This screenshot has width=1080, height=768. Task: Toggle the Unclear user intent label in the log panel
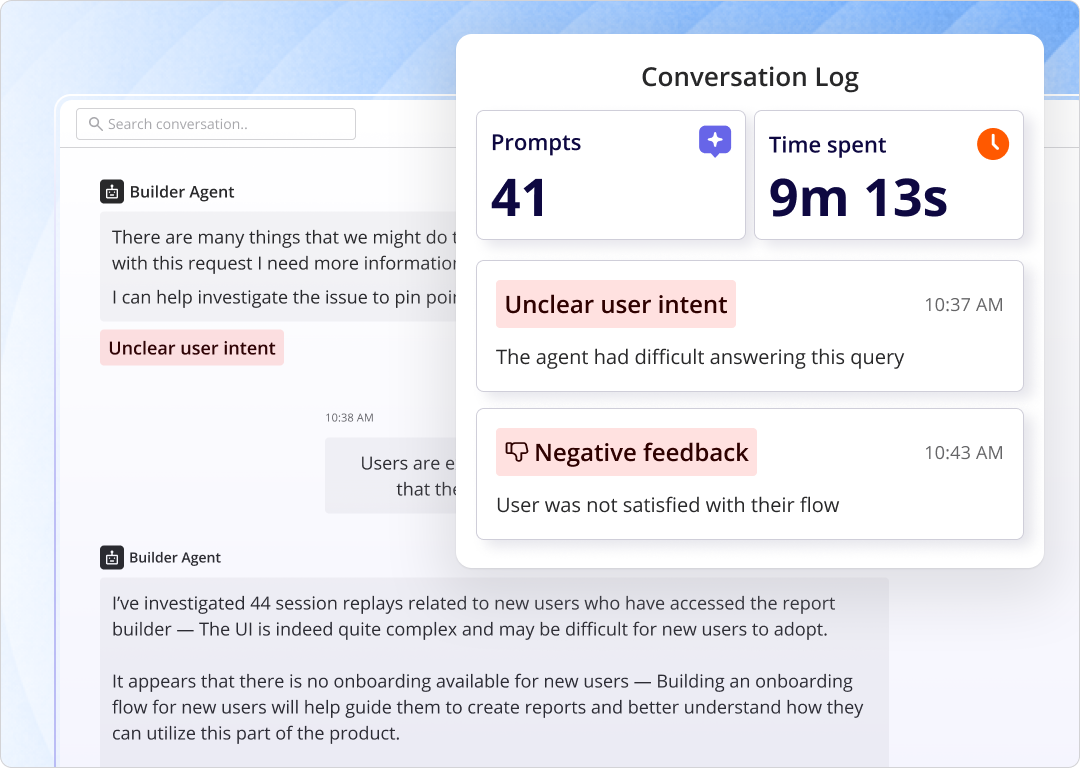(615, 304)
